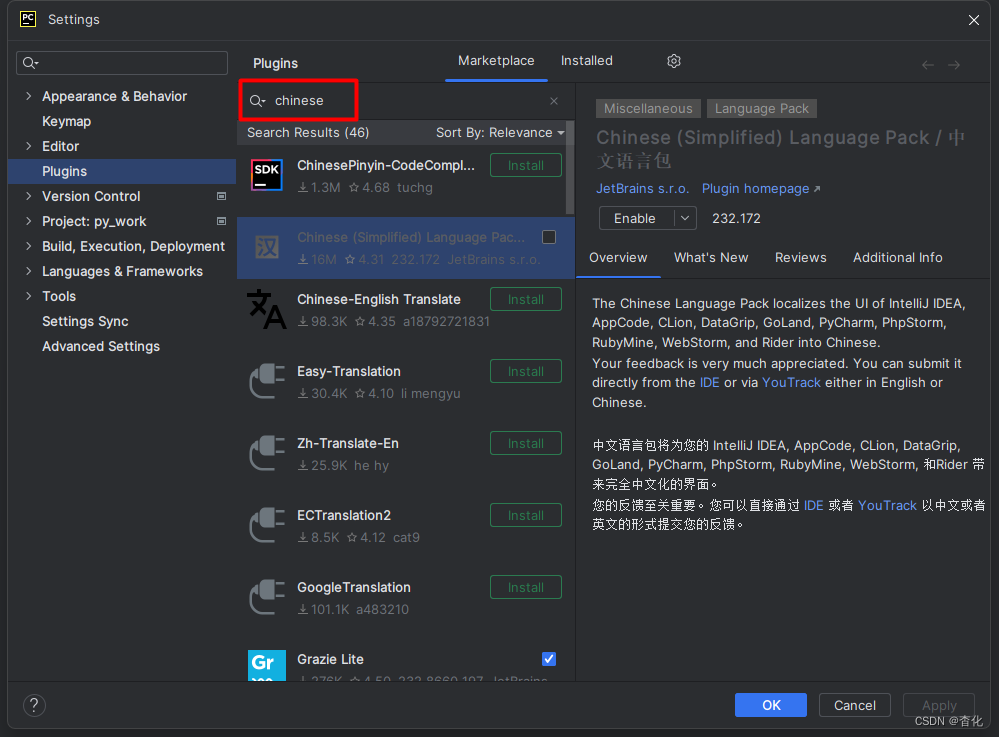Open the What's New tab
This screenshot has width=999, height=737.
(x=711, y=257)
